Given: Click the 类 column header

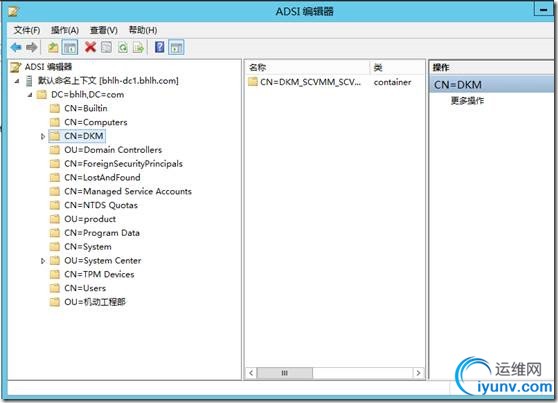Looking at the screenshot, I should point(397,67).
